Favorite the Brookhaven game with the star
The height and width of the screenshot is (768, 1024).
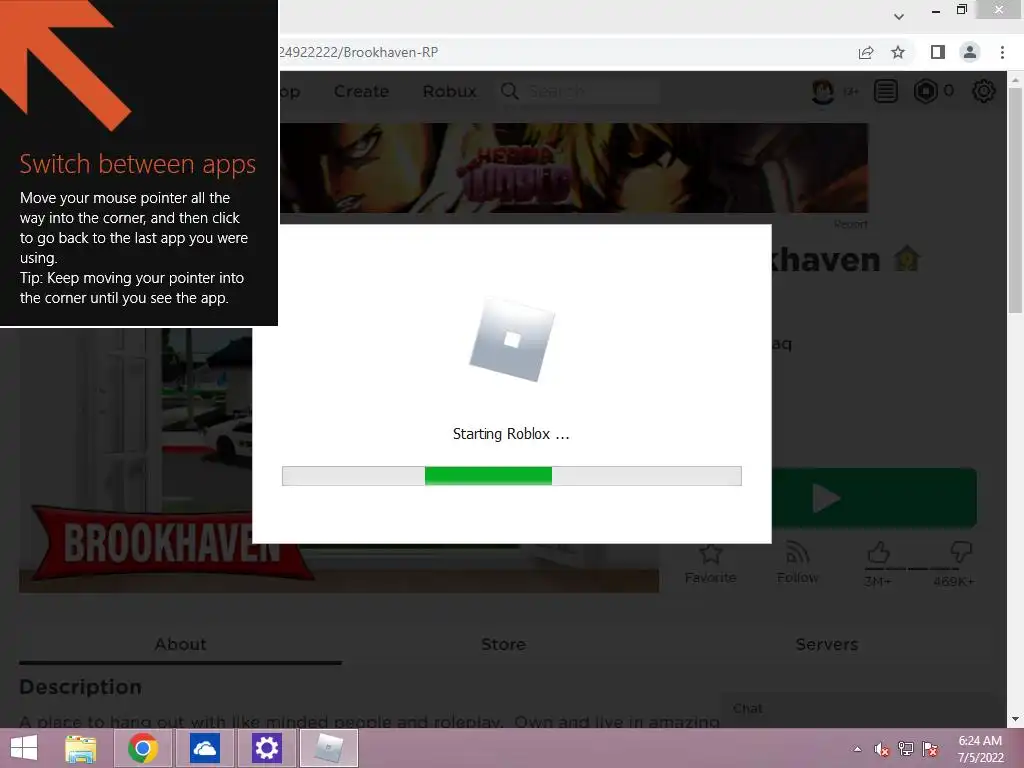tap(711, 564)
